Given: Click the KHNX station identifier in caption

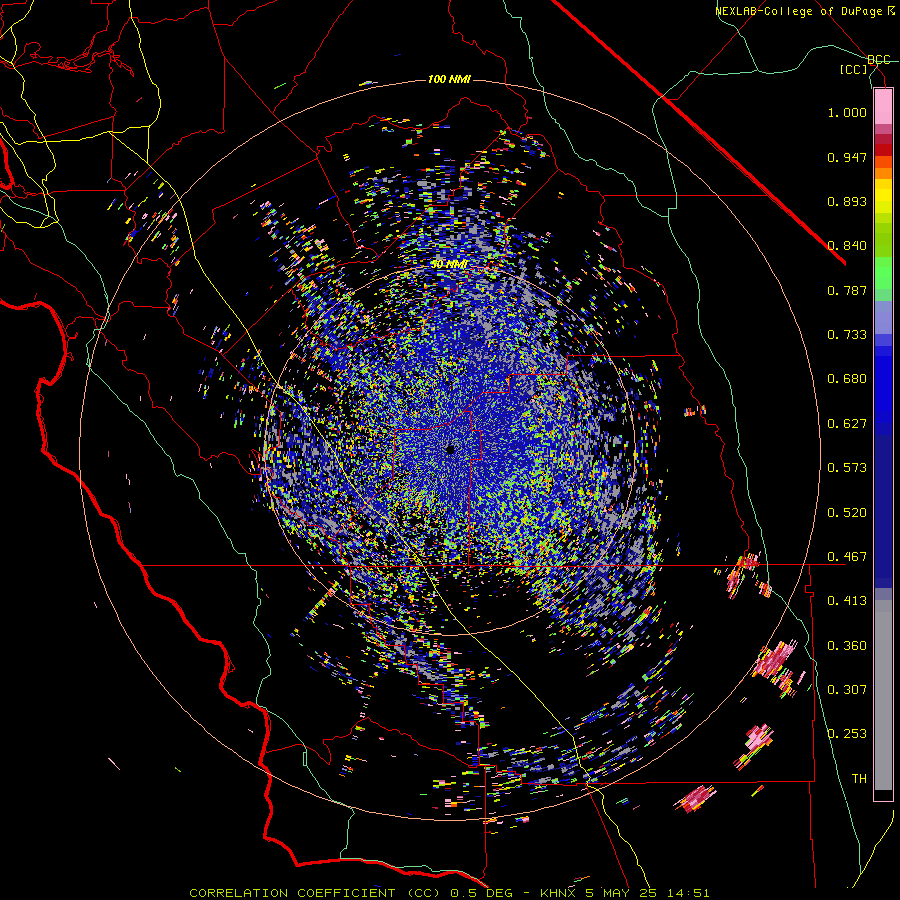Looking at the screenshot, I should [x=560, y=893].
